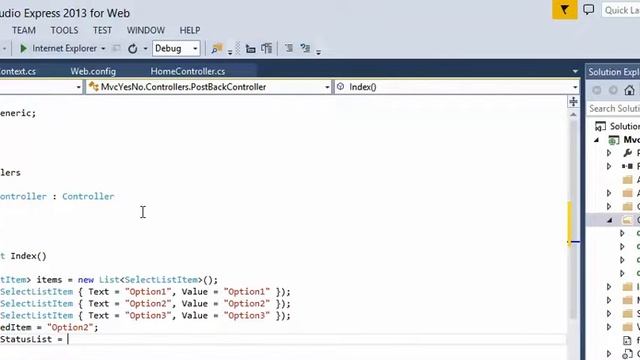The height and width of the screenshot is (360, 640).
Task: Collapse the highlighted open folder node
Action: (x=610, y=220)
